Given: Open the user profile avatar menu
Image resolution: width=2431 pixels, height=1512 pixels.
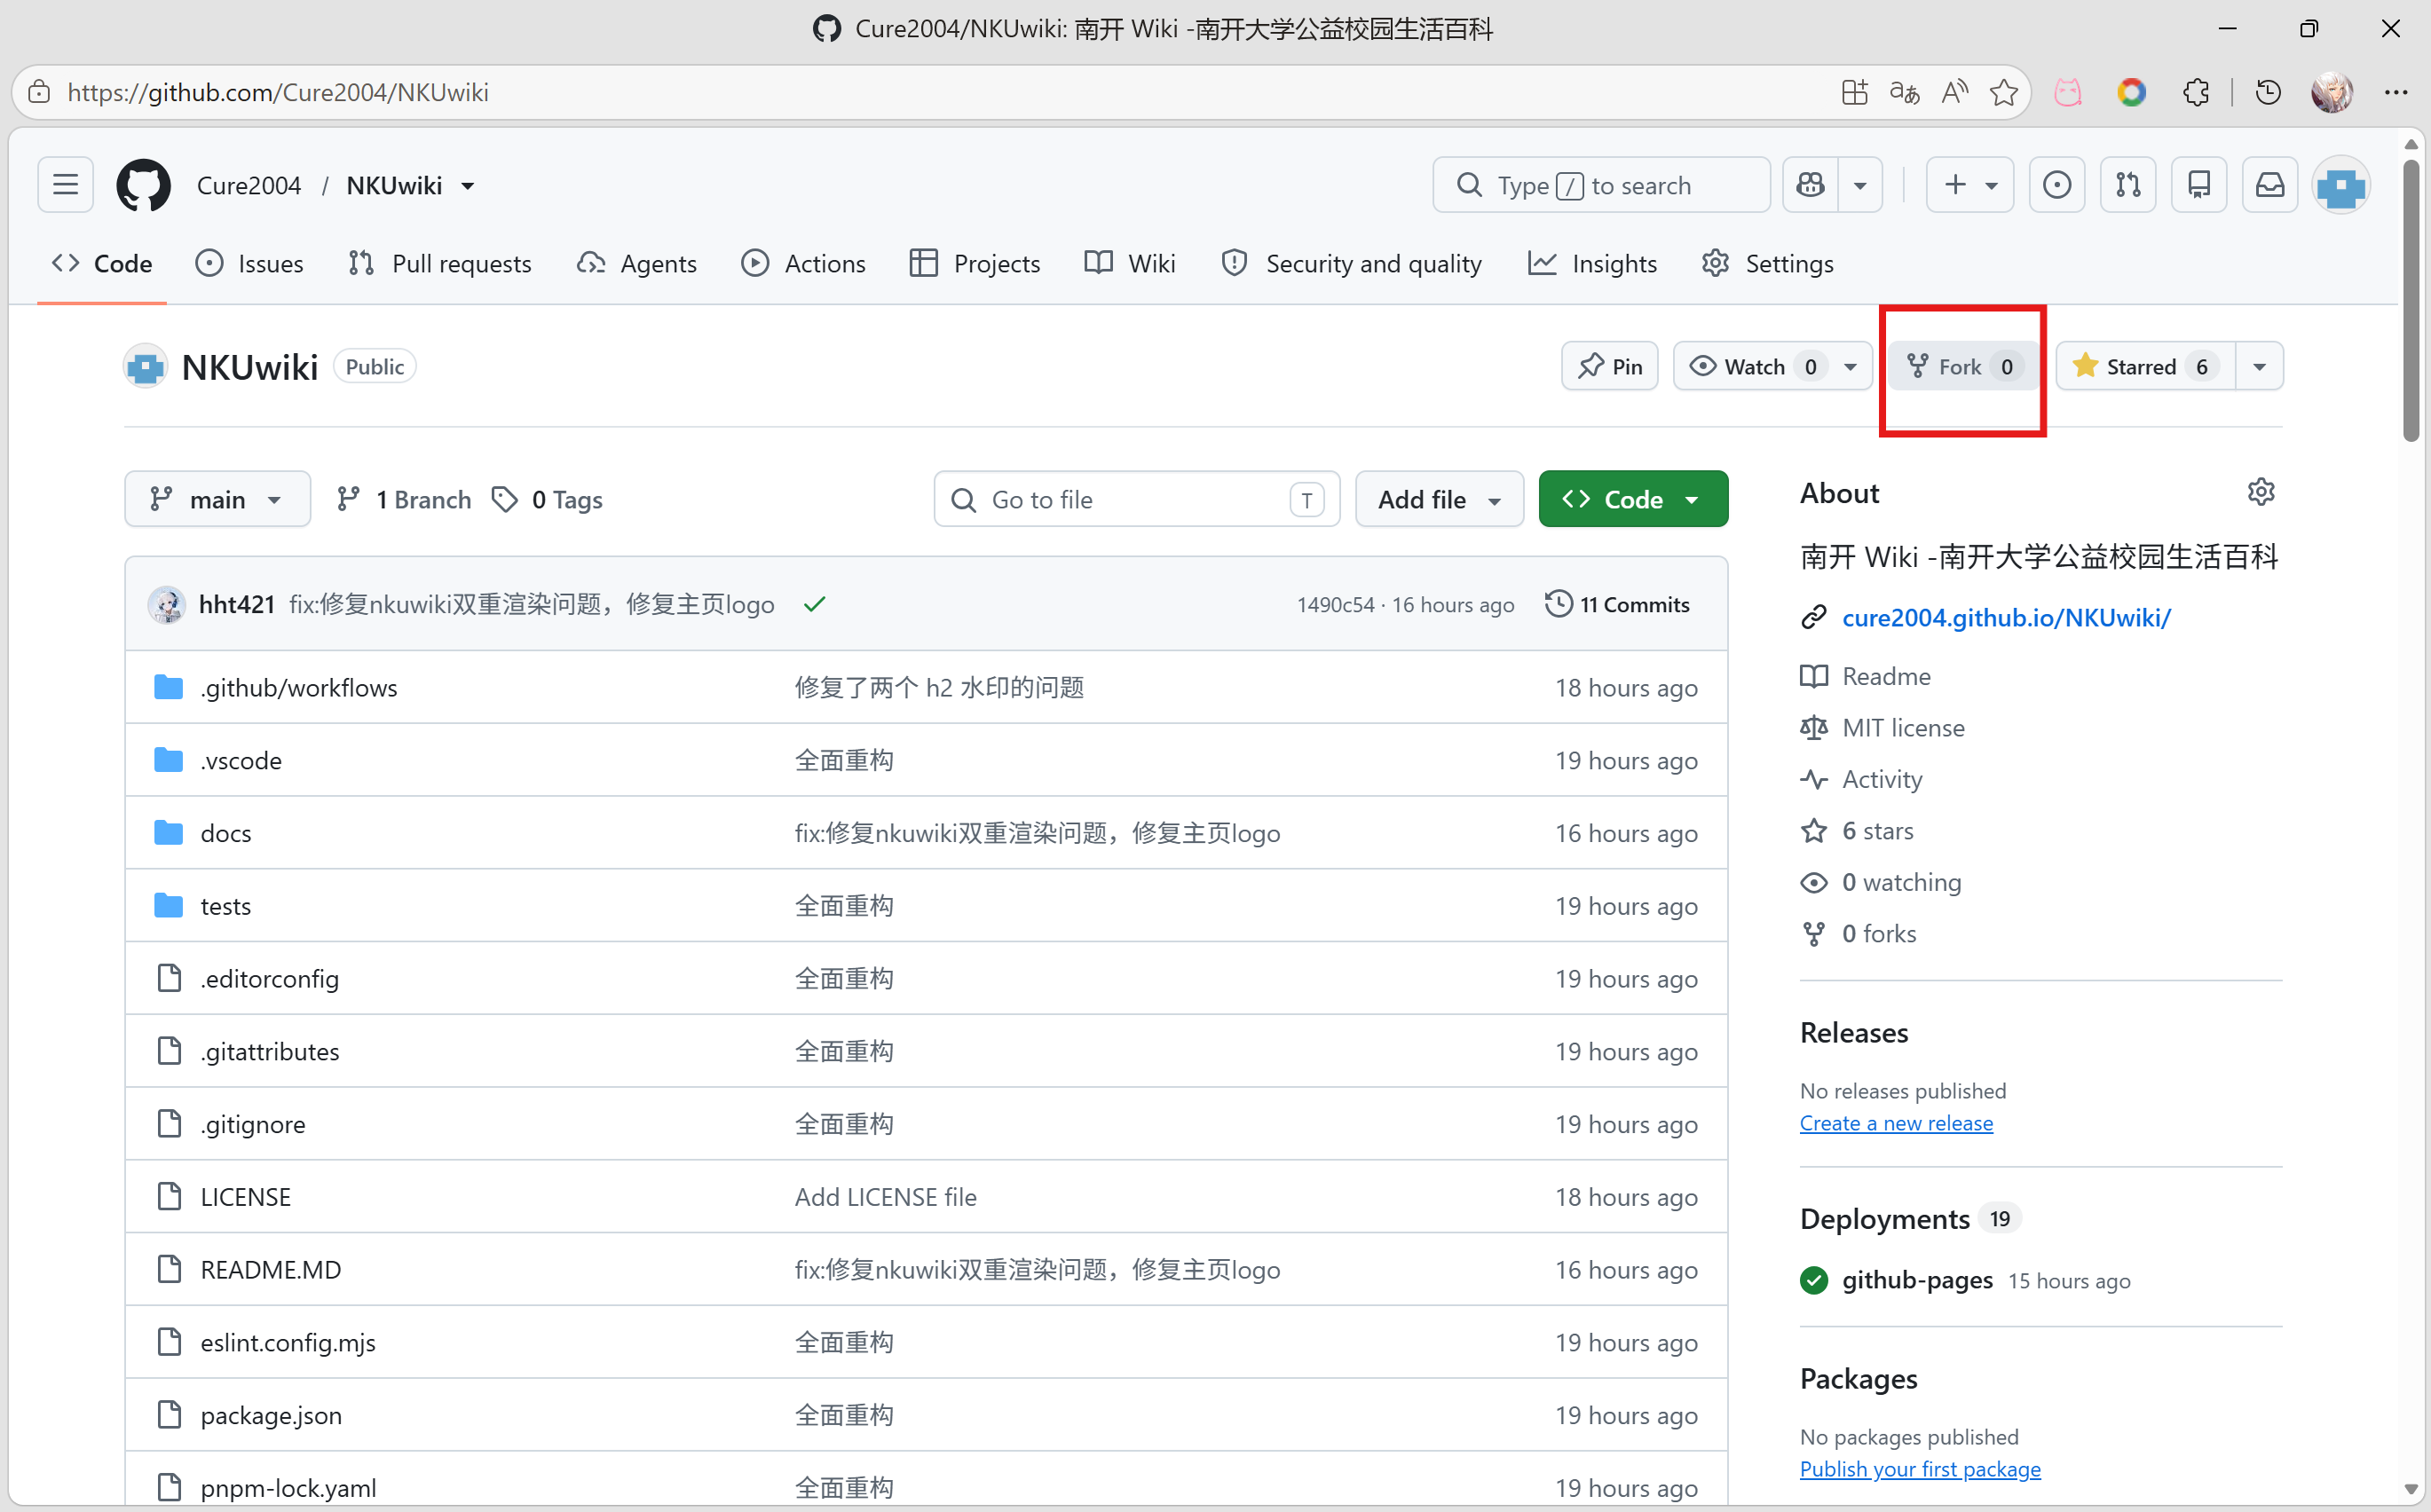Looking at the screenshot, I should [2341, 185].
